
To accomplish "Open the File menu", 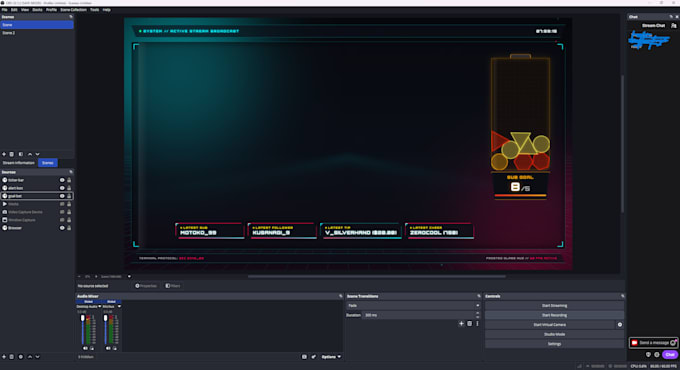I will coord(4,10).
